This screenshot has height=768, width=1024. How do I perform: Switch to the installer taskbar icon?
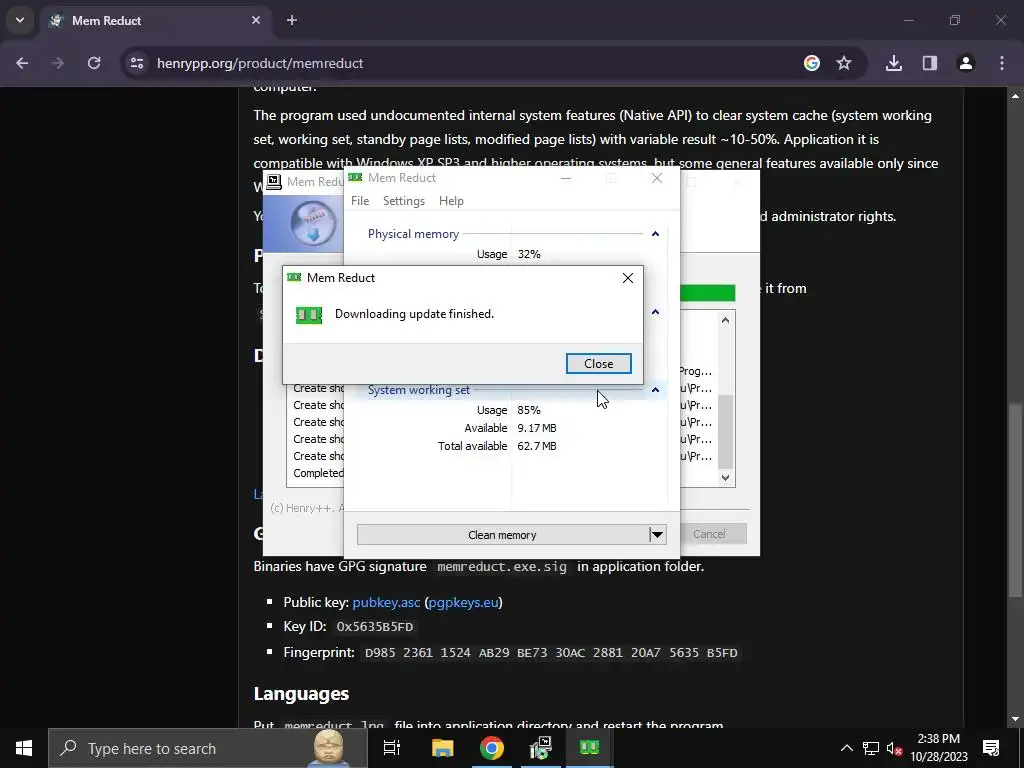tap(541, 748)
